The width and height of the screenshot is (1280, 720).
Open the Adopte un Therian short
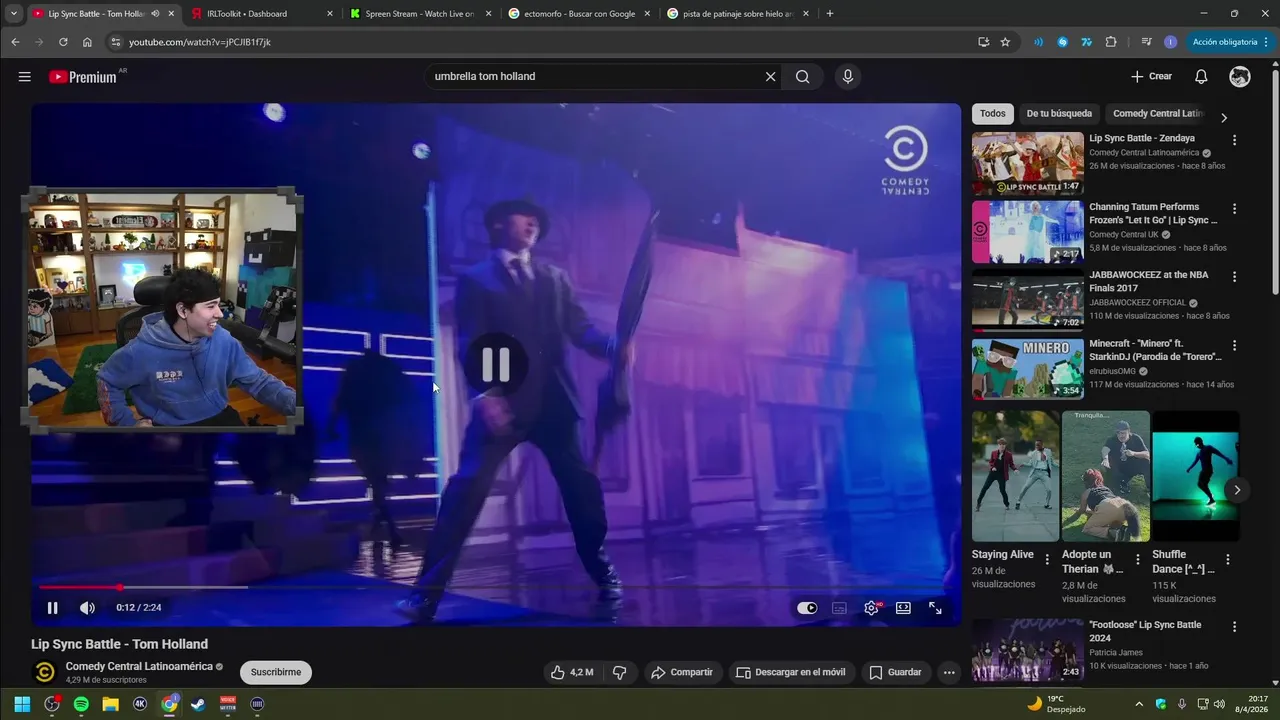click(x=1106, y=476)
